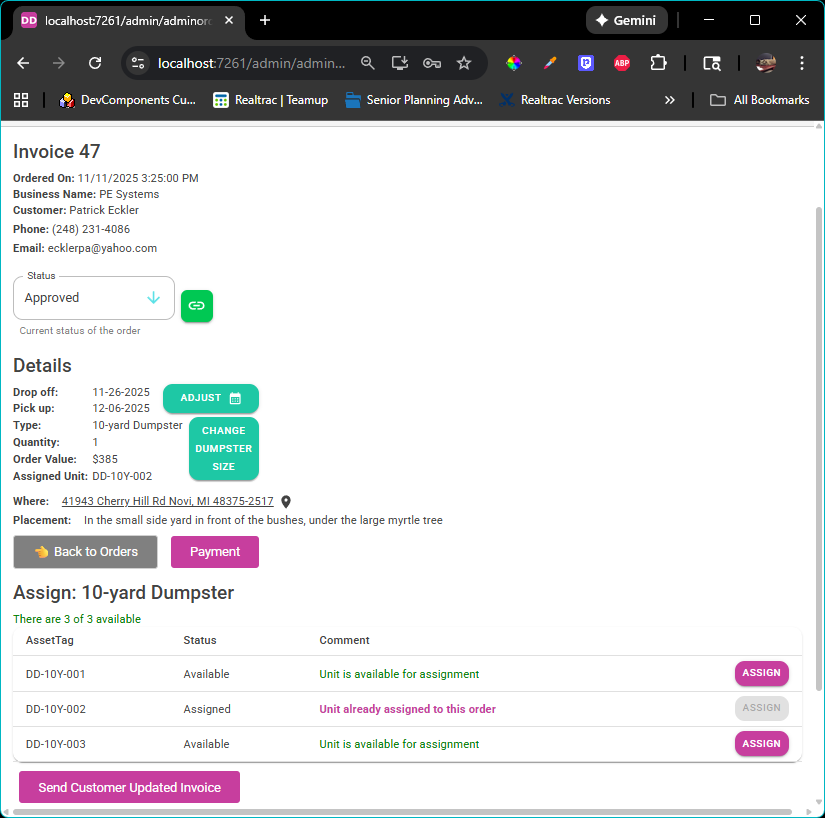This screenshot has width=825, height=818.
Task: Open Chrome's three-dot menu
Action: click(x=802, y=63)
